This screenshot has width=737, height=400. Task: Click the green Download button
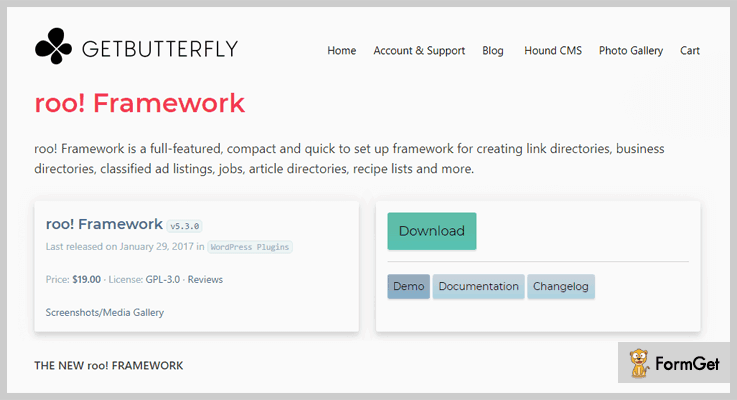431,231
